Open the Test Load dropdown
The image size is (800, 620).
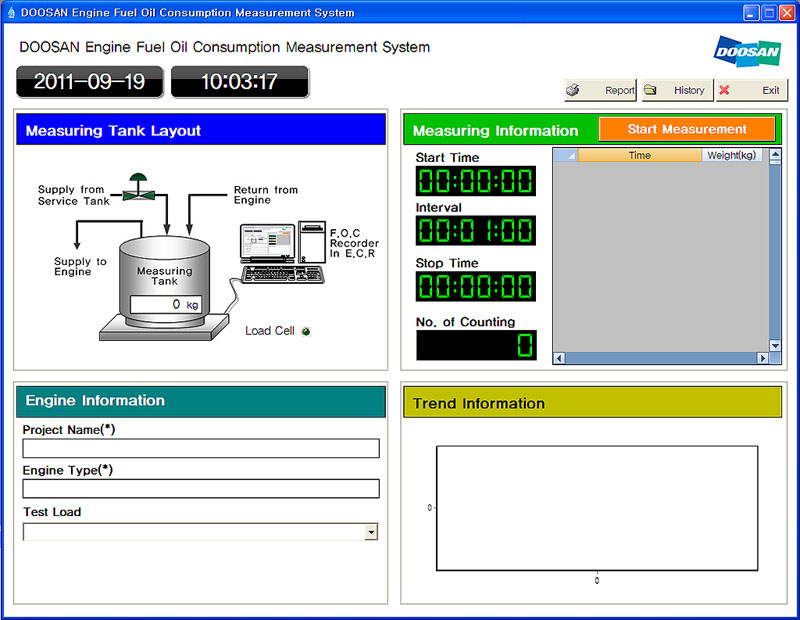click(x=371, y=532)
